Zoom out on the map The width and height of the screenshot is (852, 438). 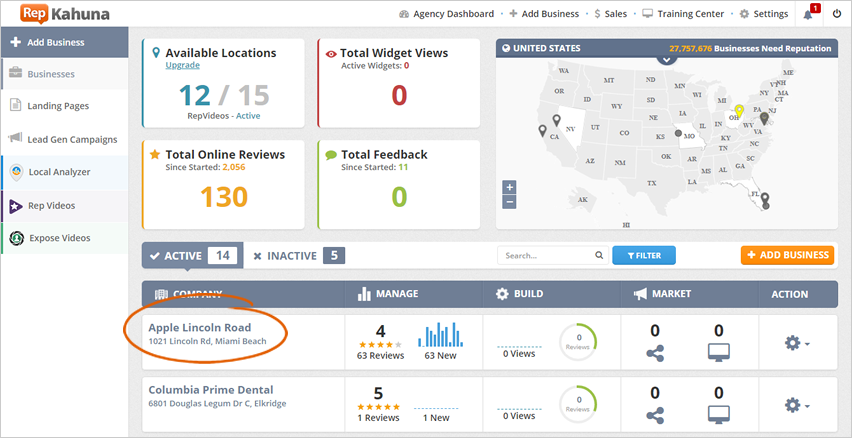[510, 202]
